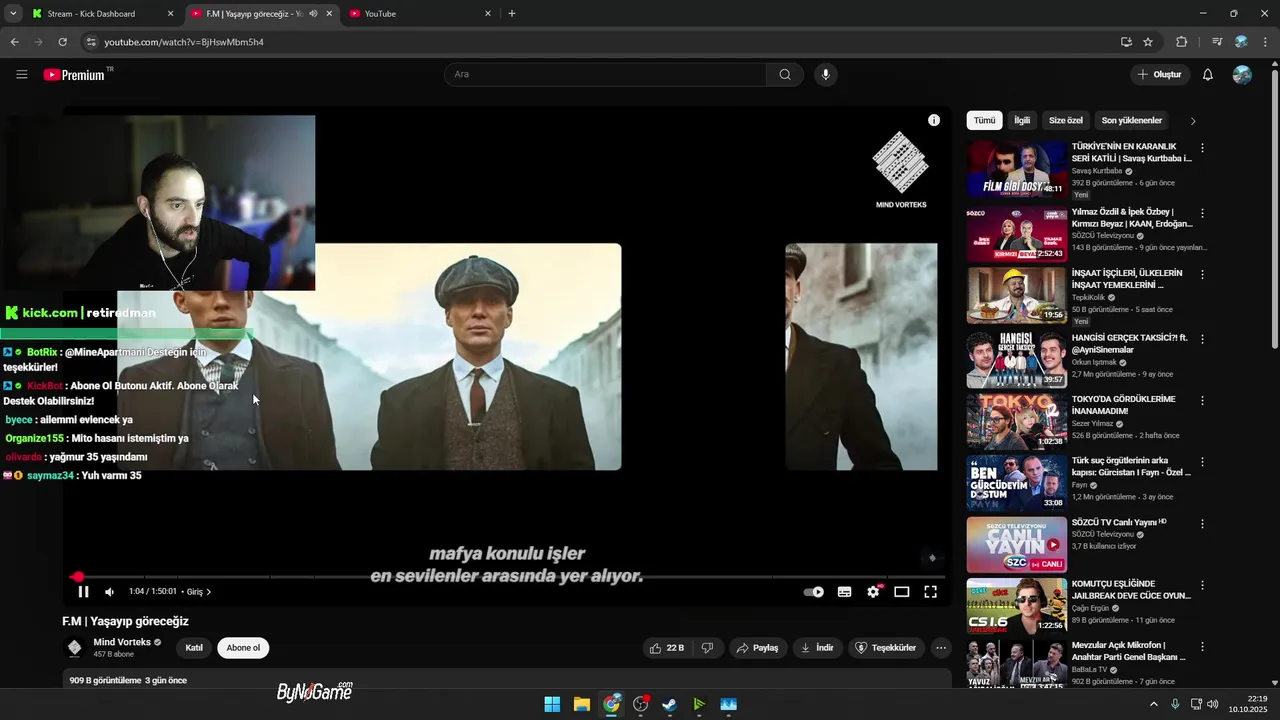Show video info card icon
Image resolution: width=1280 pixels, height=720 pixels.
tap(933, 120)
